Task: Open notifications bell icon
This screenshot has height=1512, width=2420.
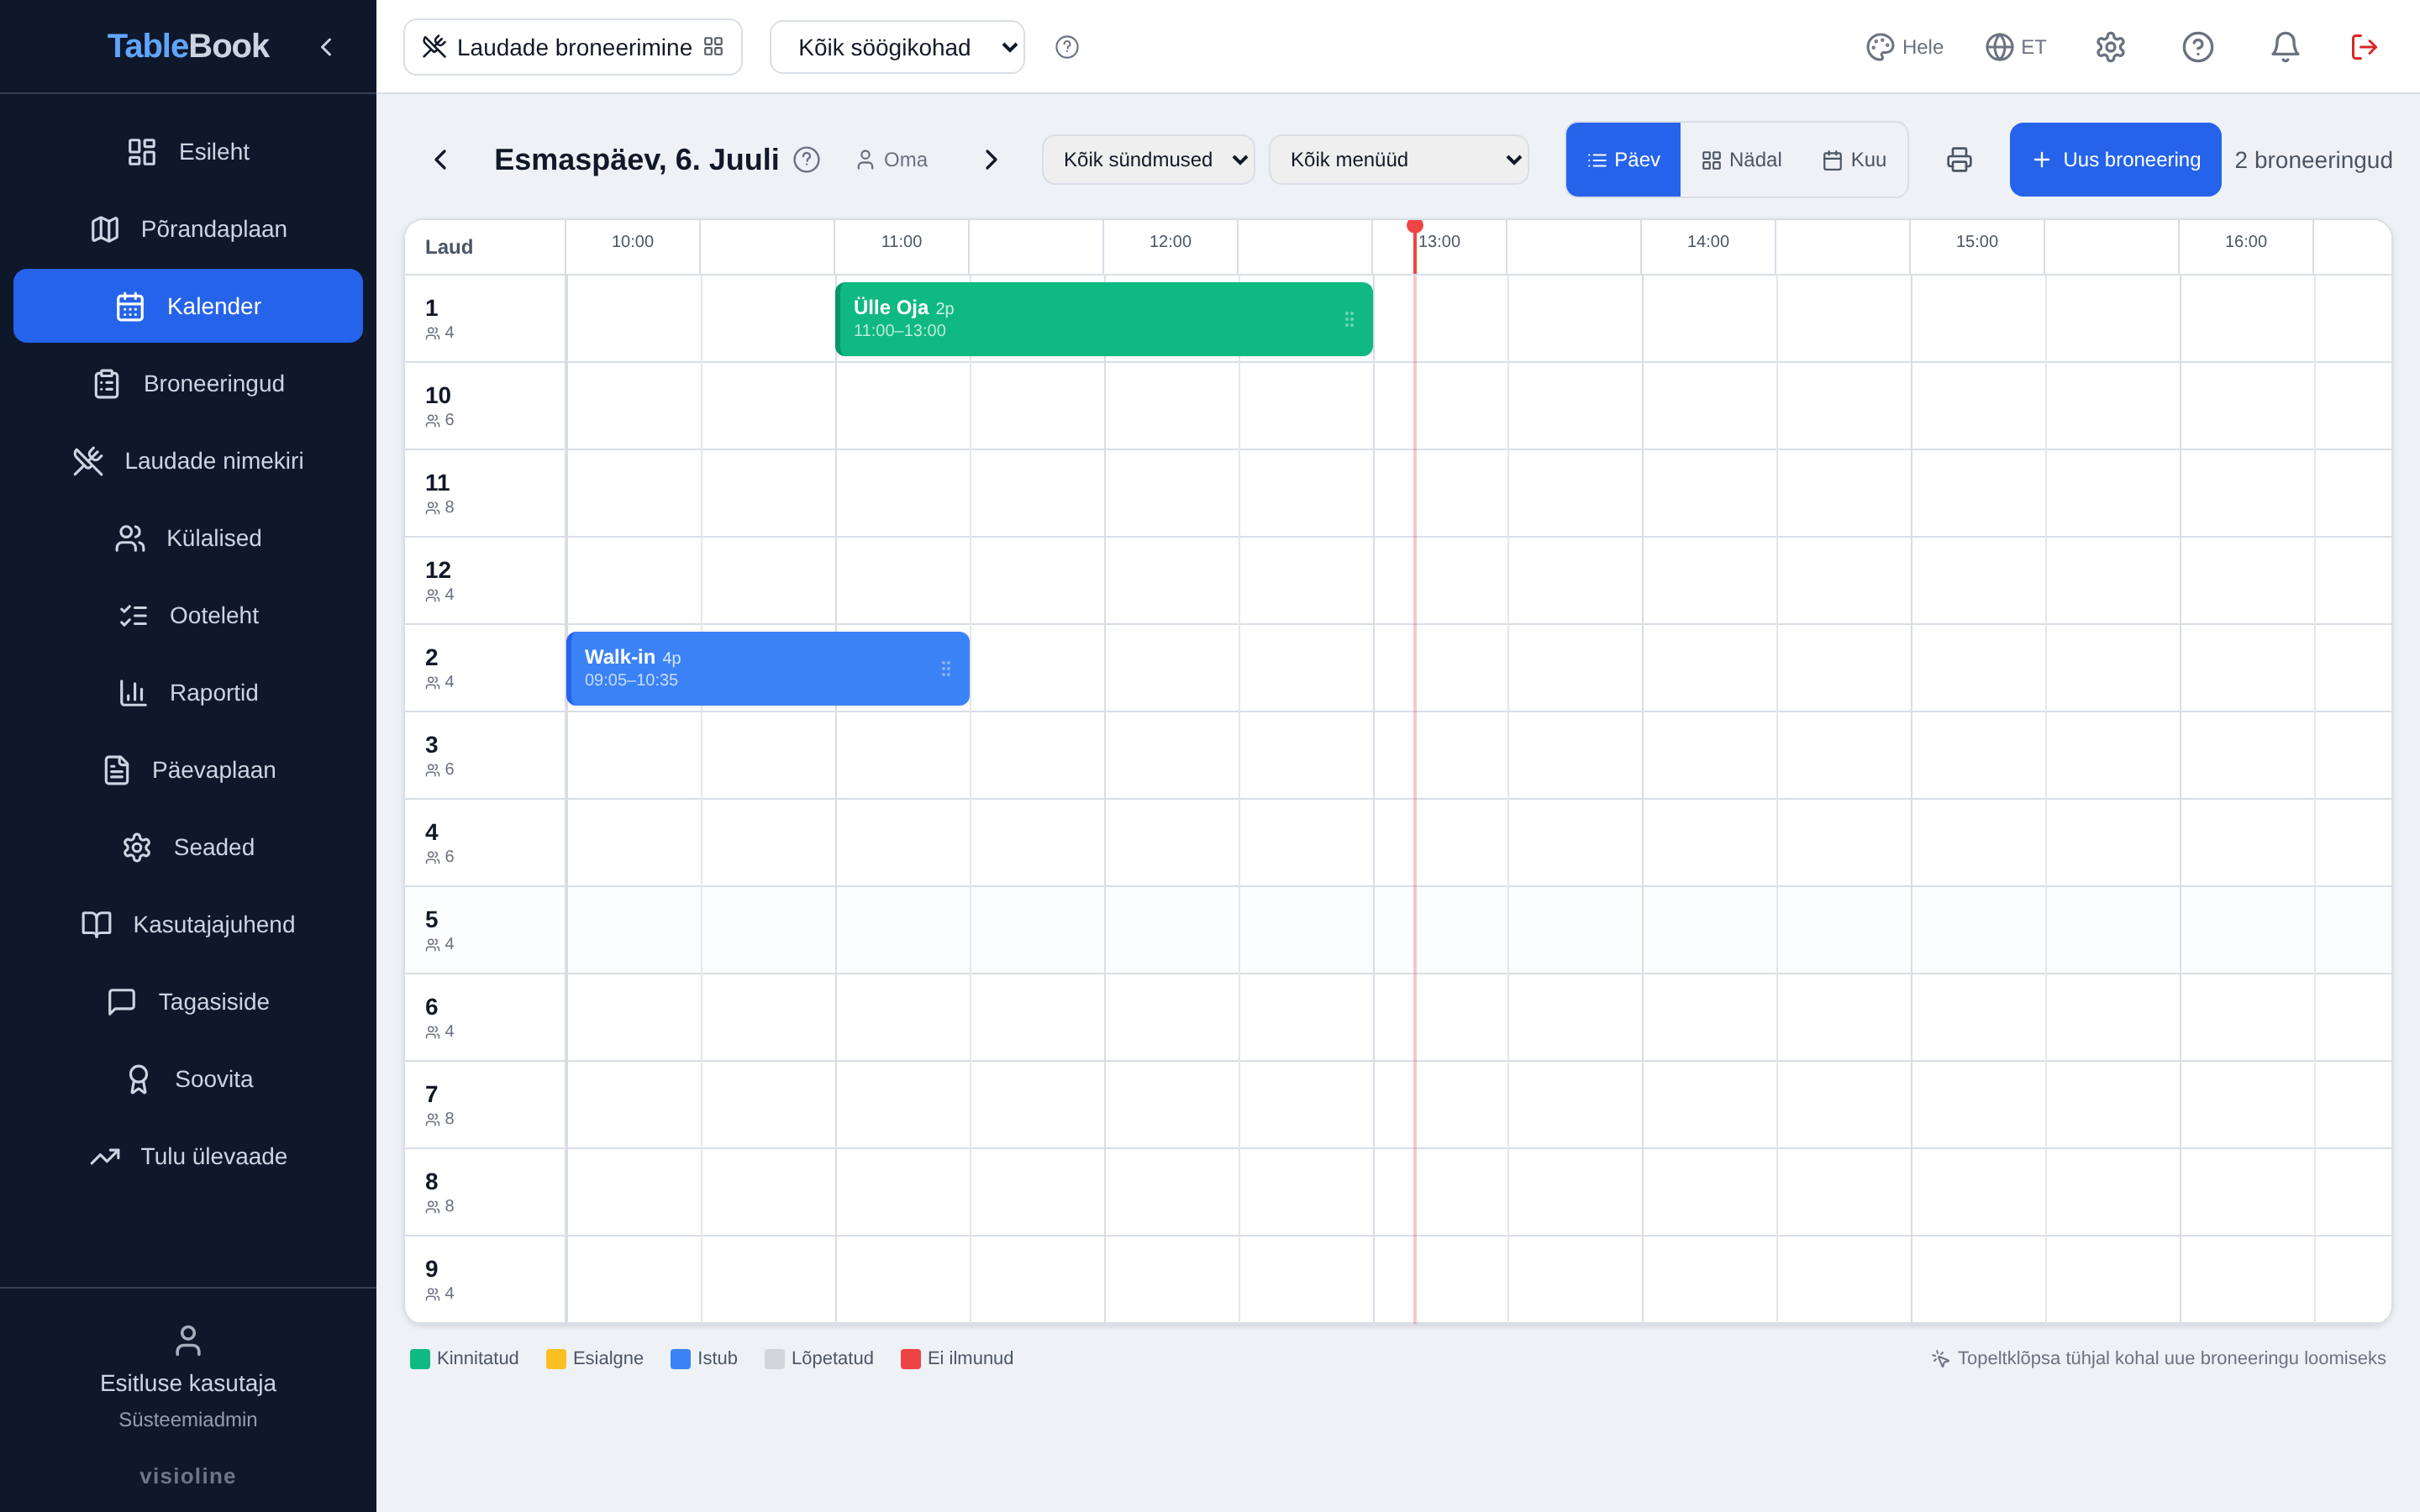Action: [x=2285, y=47]
